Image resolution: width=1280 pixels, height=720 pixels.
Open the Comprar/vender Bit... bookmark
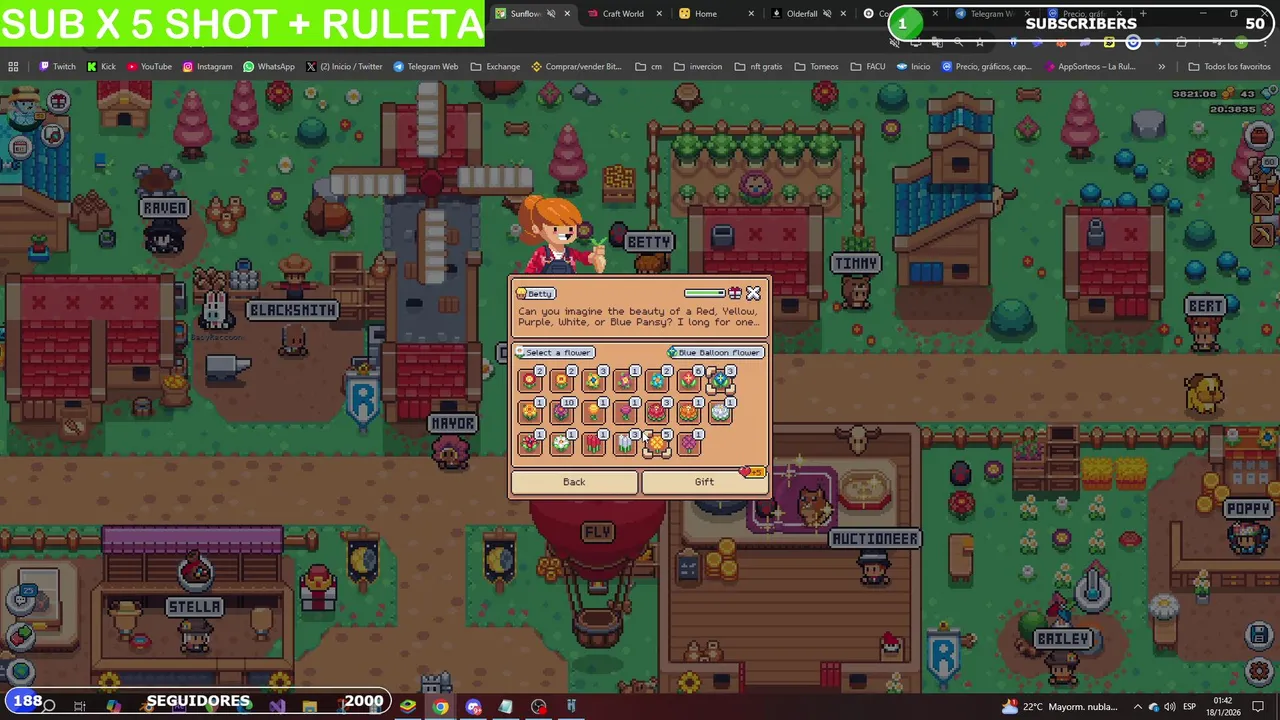pos(576,67)
